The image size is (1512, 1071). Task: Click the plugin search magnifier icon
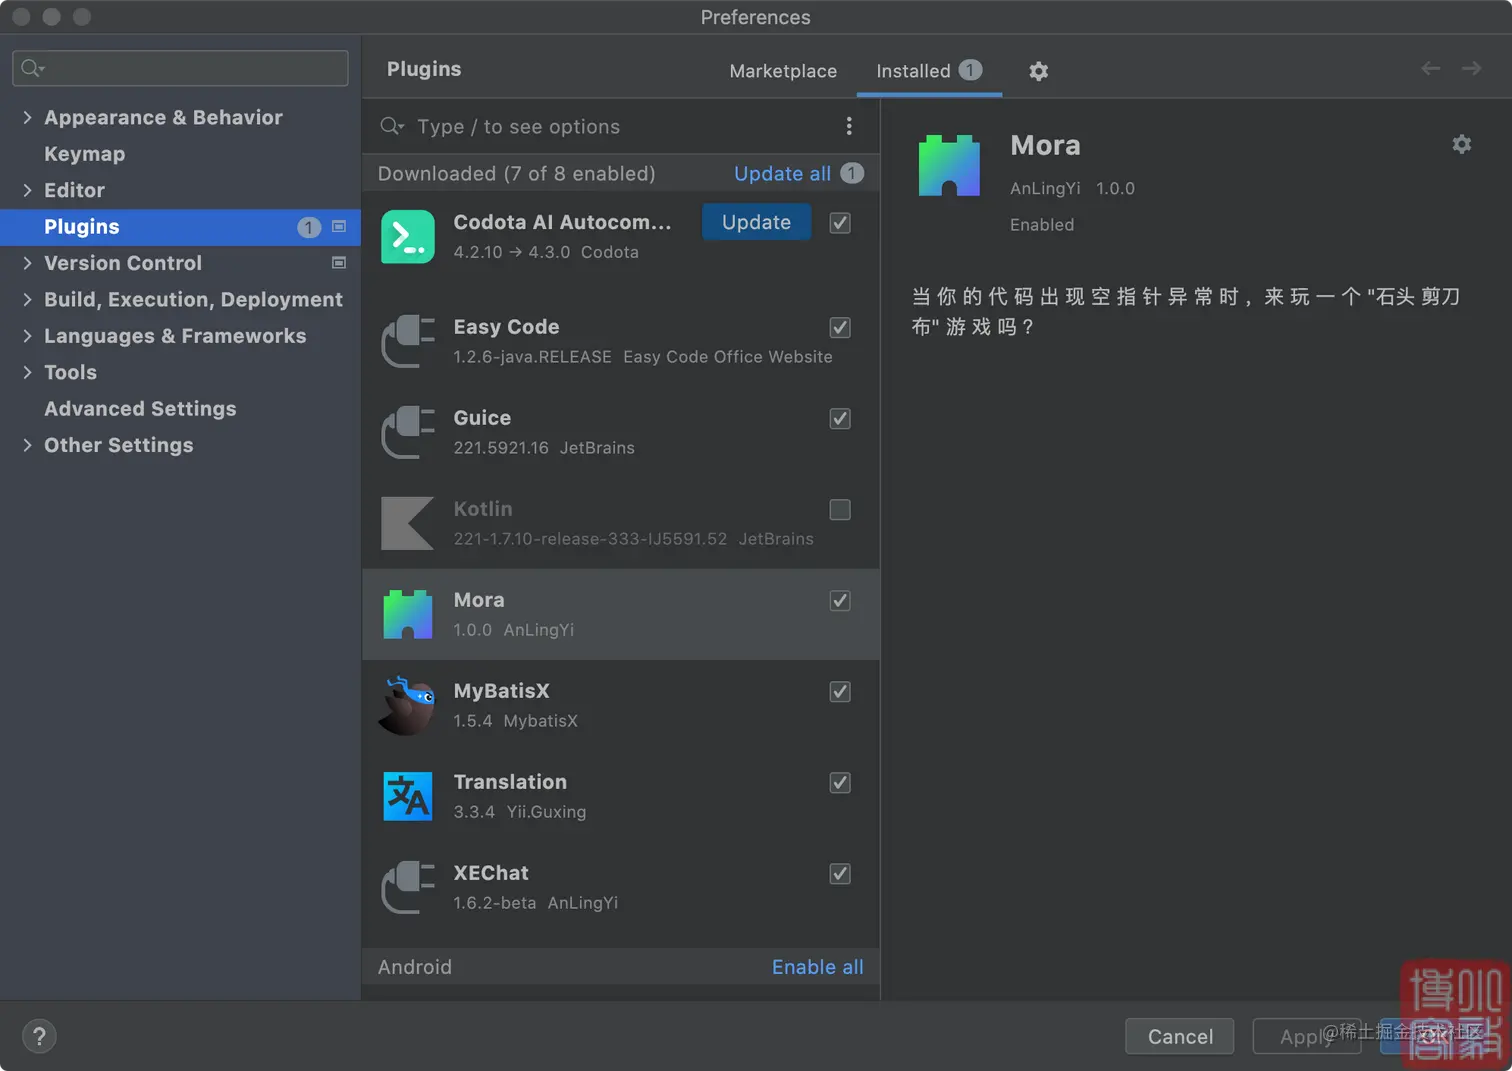point(392,126)
